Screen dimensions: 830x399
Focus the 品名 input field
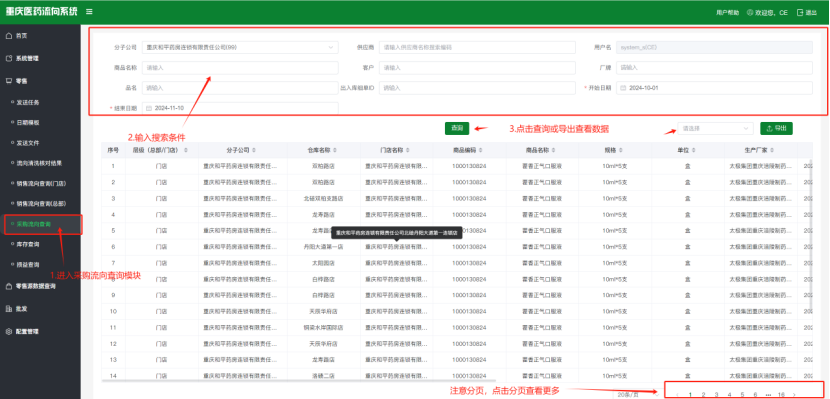[x=240, y=88]
